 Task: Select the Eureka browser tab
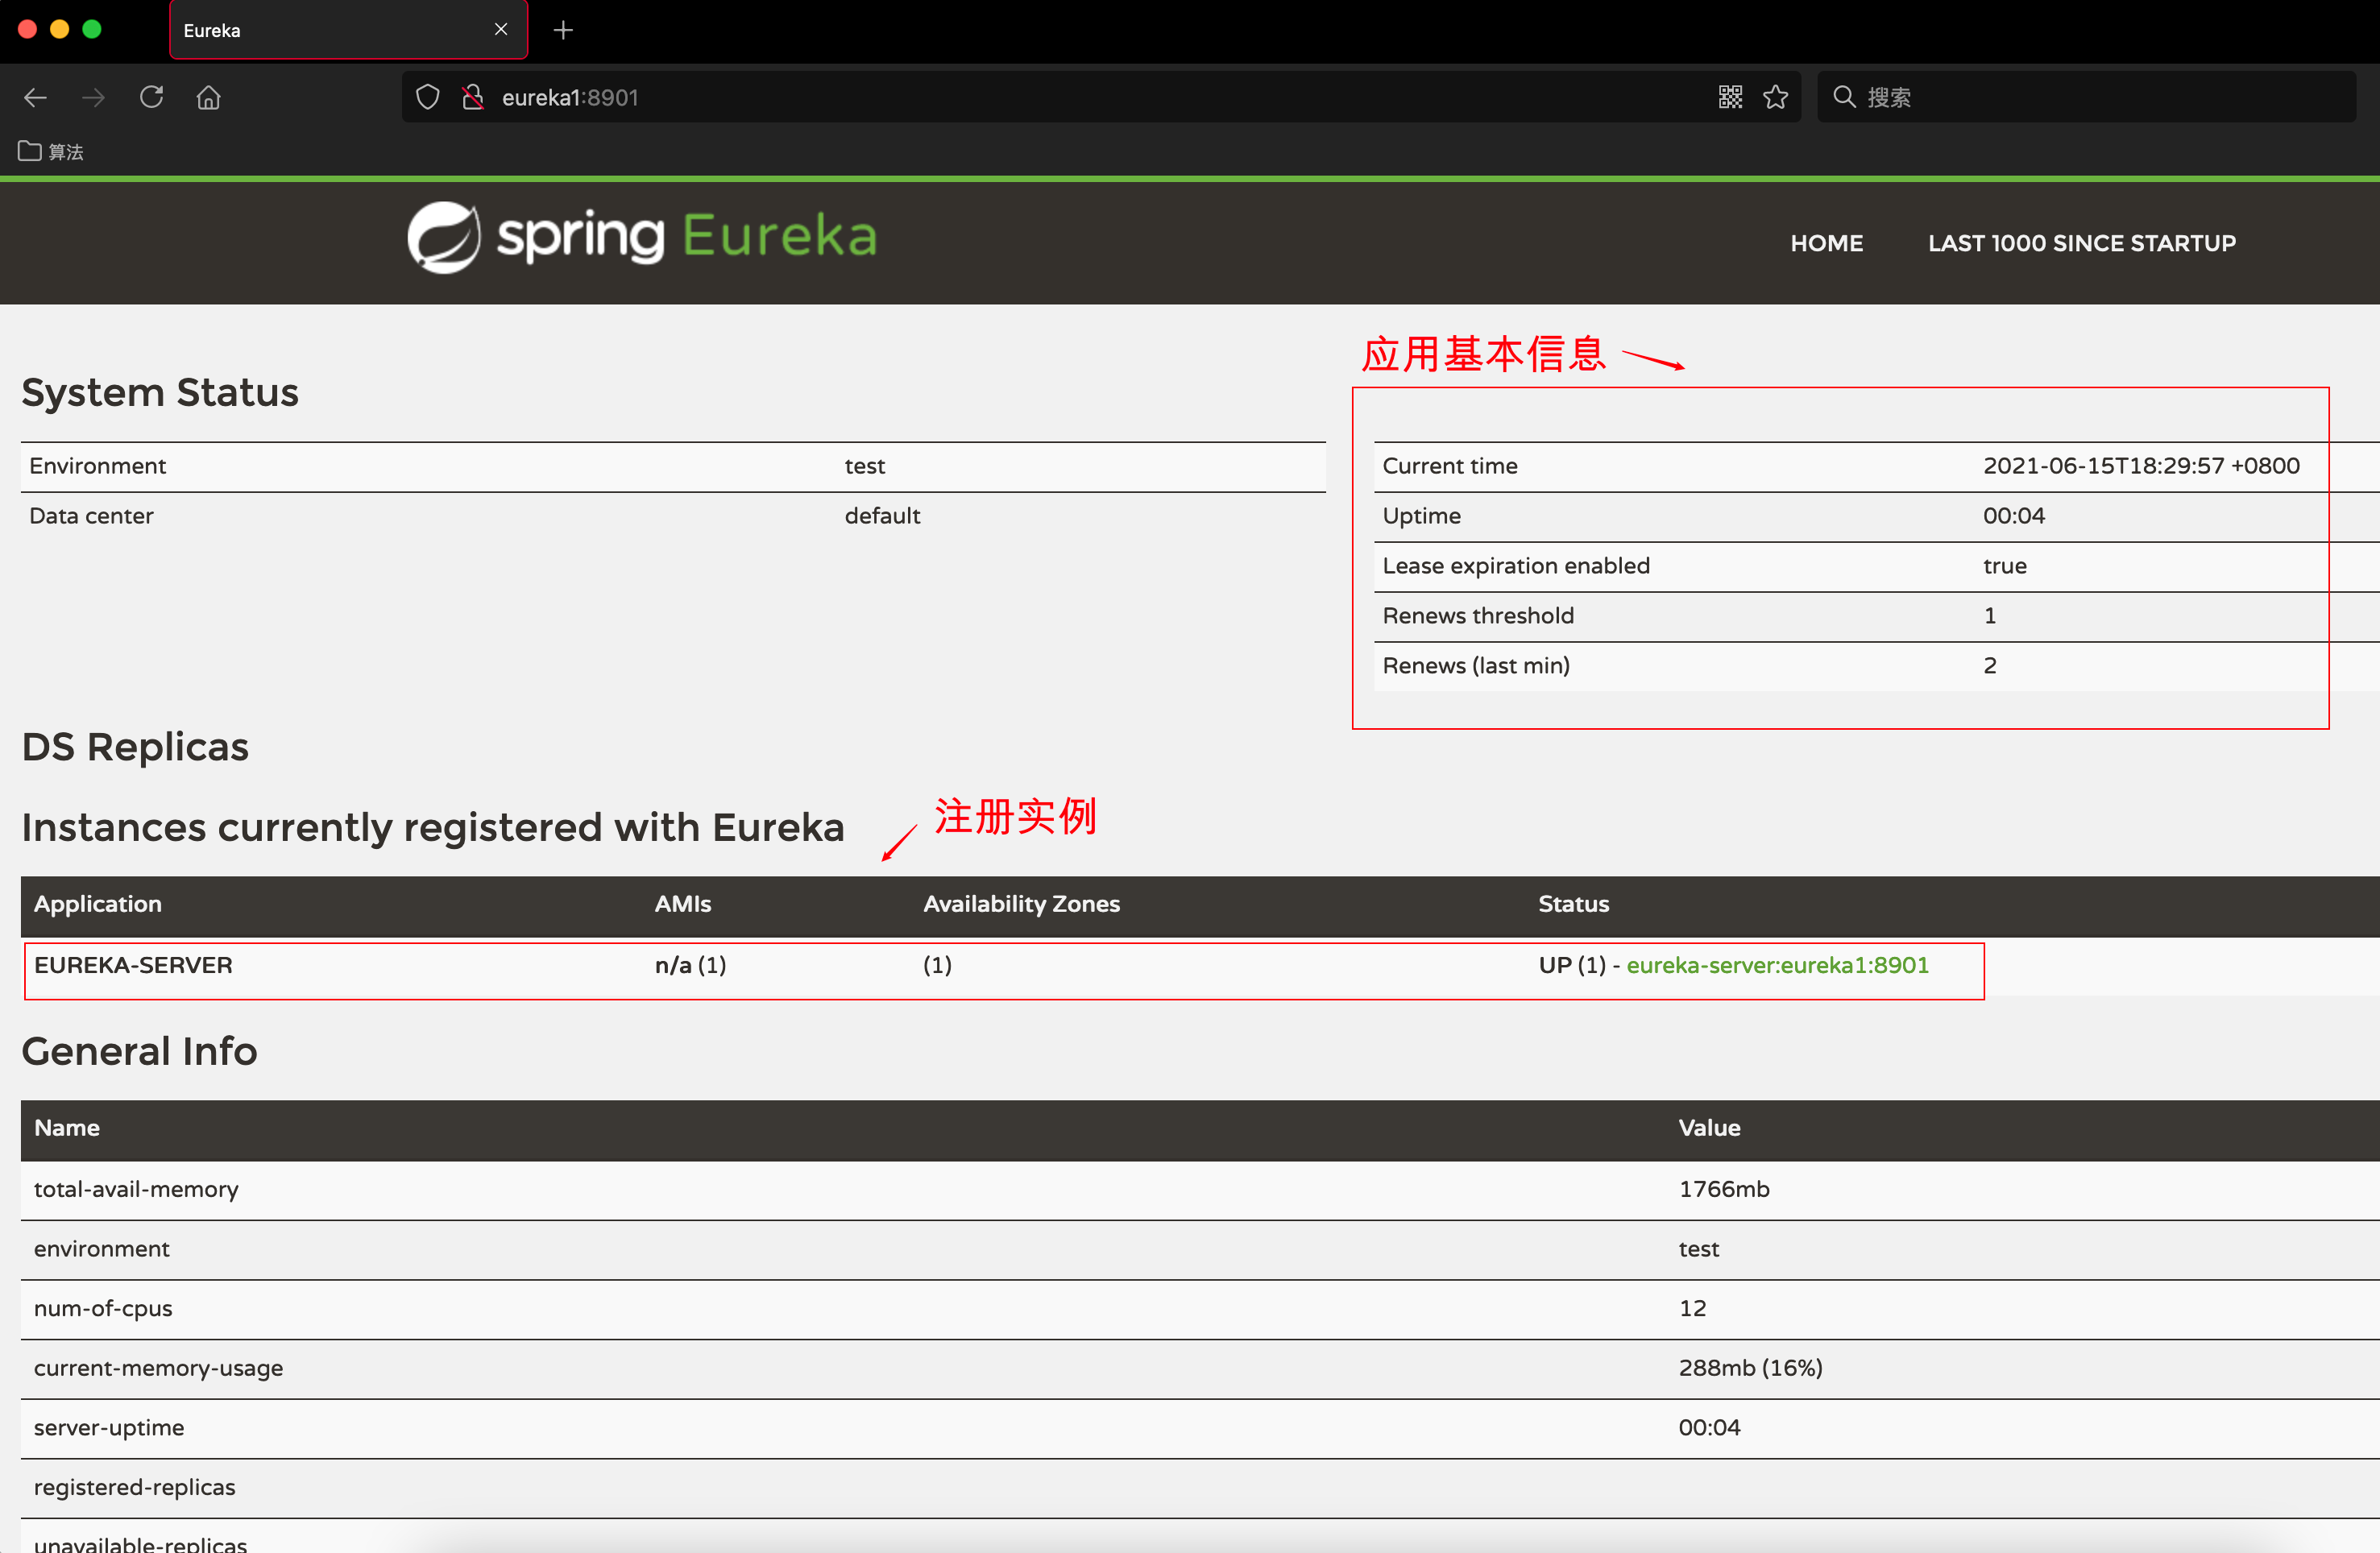coord(320,30)
